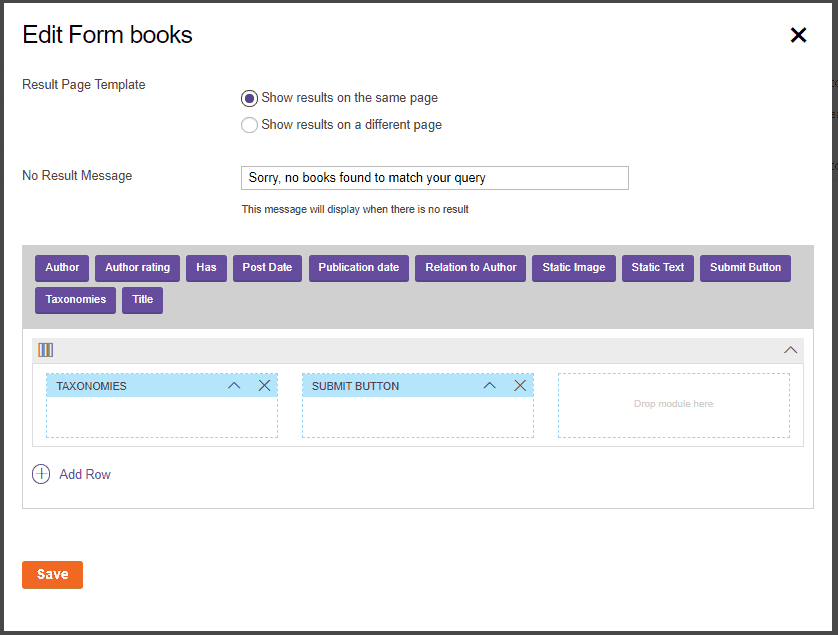Select Show results on a different page

click(x=249, y=125)
